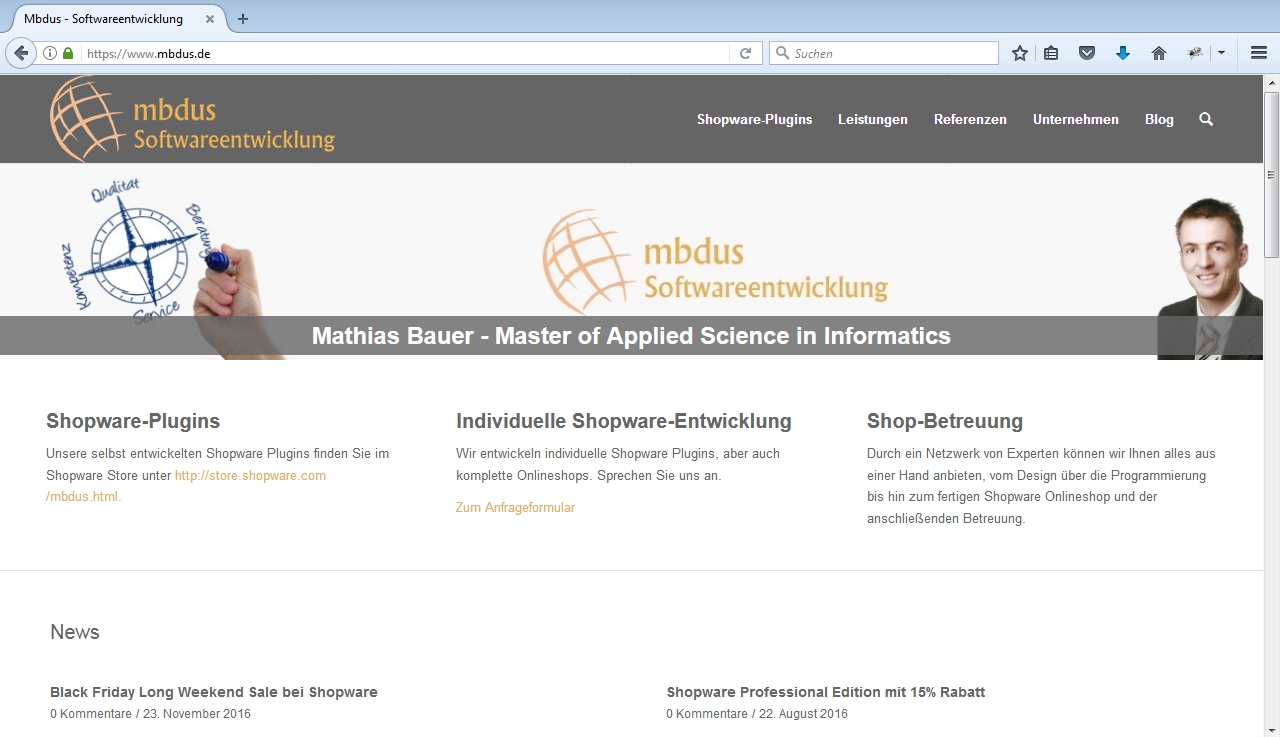Reload the page with the refresh icon
Viewport: 1280px width, 737px height.
[745, 53]
